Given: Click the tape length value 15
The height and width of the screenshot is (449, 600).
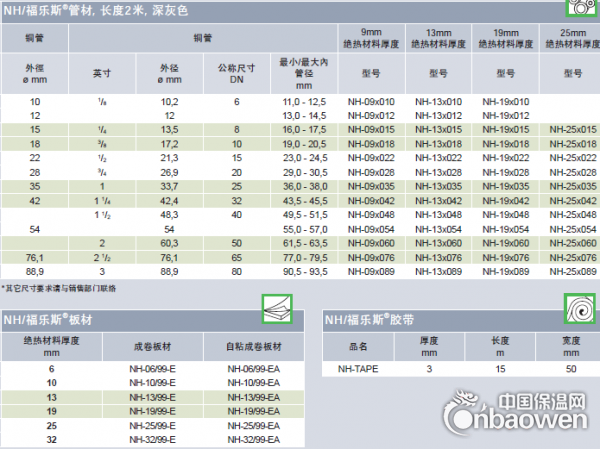Looking at the screenshot, I should 500,369.
